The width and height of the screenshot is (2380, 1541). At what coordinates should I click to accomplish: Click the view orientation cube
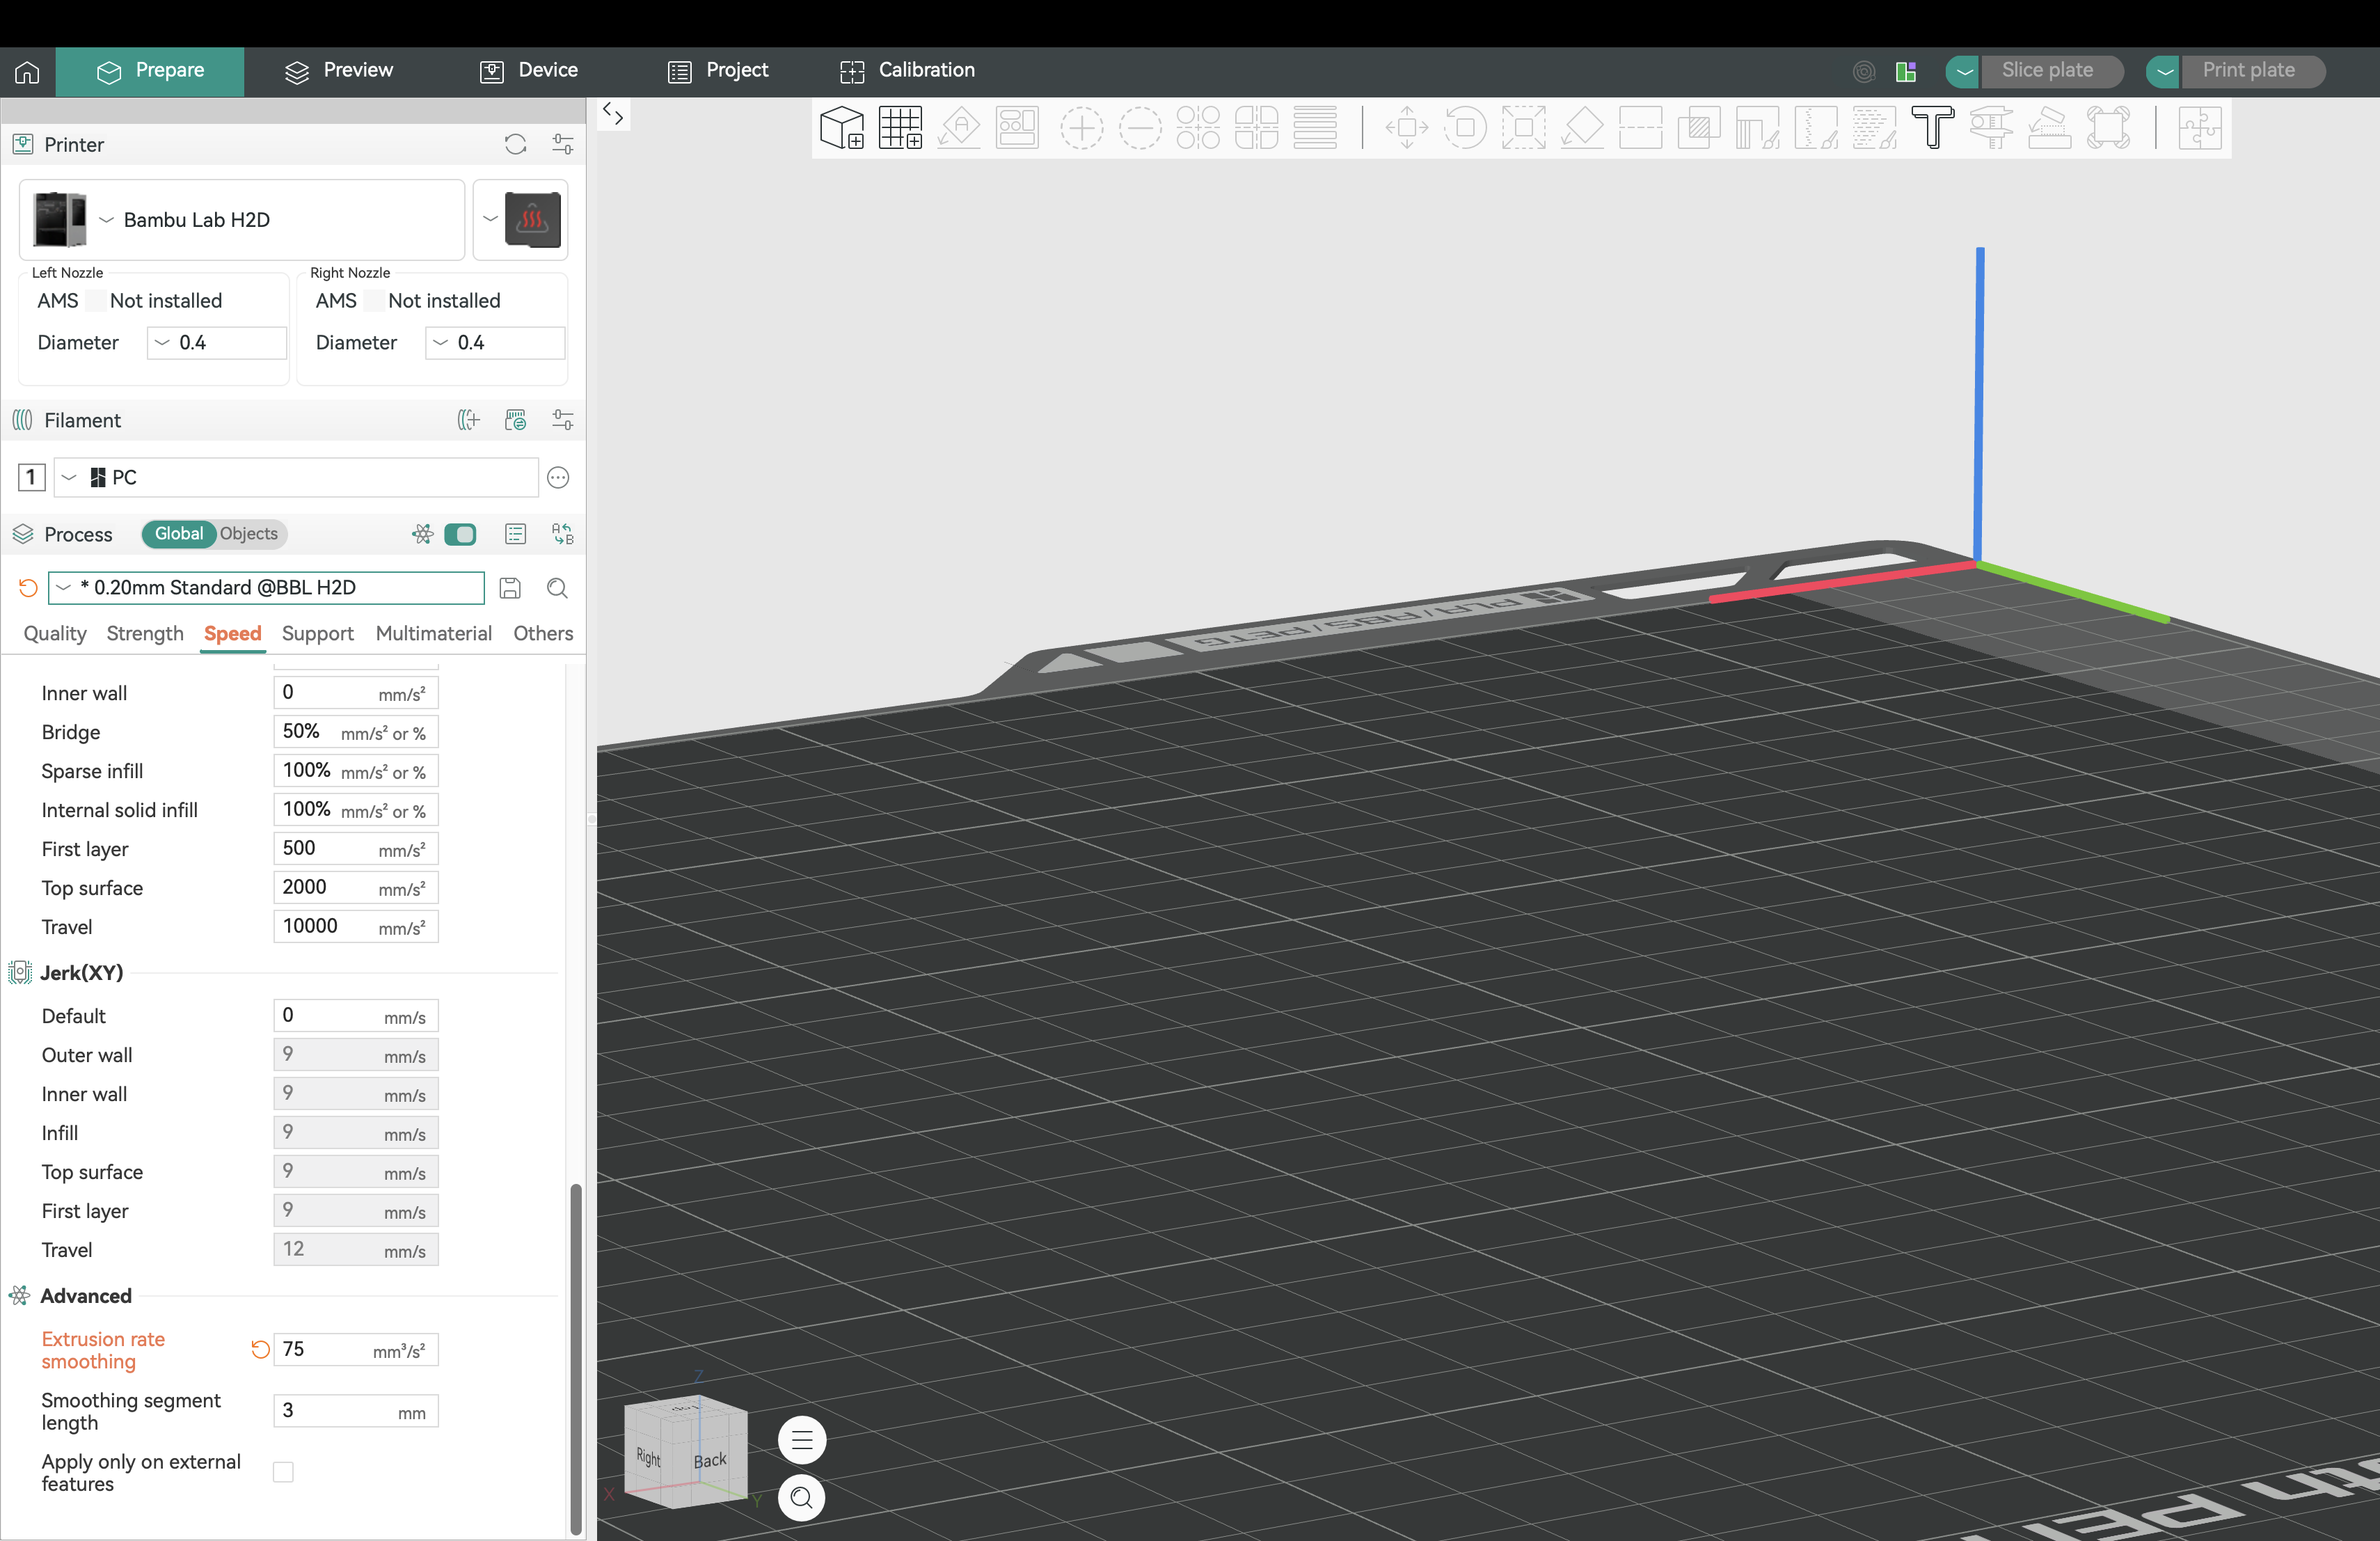(686, 1452)
